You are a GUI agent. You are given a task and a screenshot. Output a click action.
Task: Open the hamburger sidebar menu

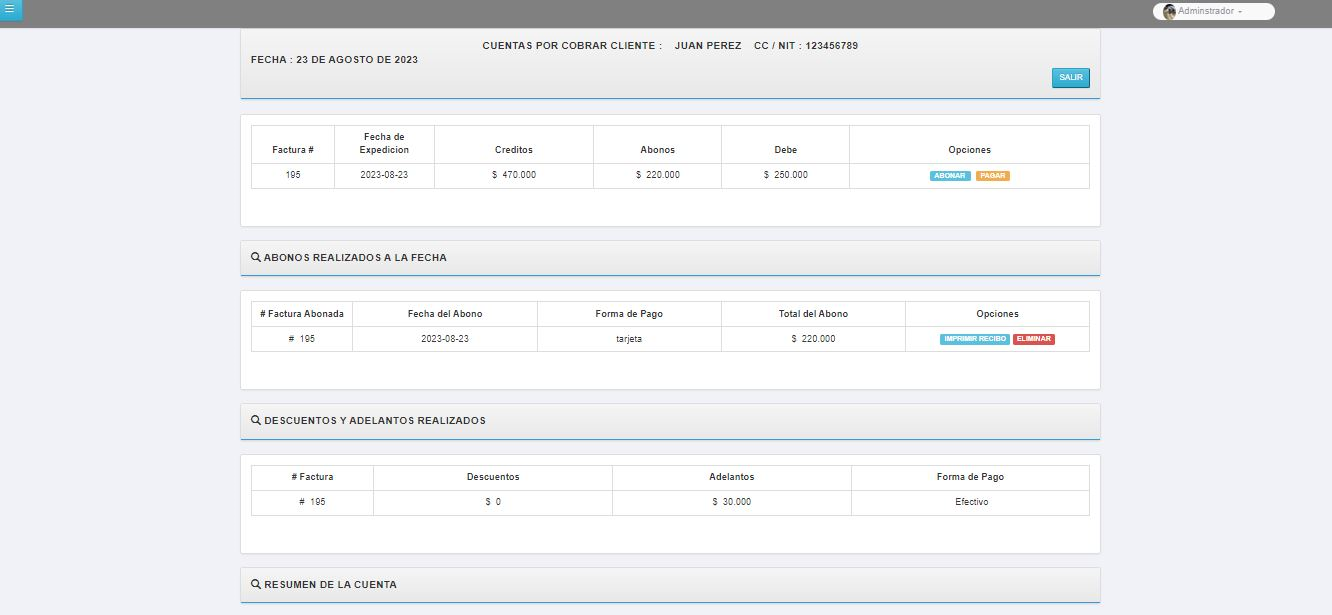(10, 10)
